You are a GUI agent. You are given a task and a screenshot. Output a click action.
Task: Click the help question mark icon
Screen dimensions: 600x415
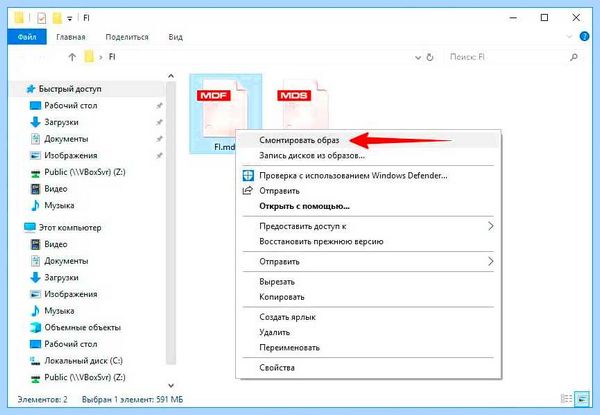click(x=584, y=37)
